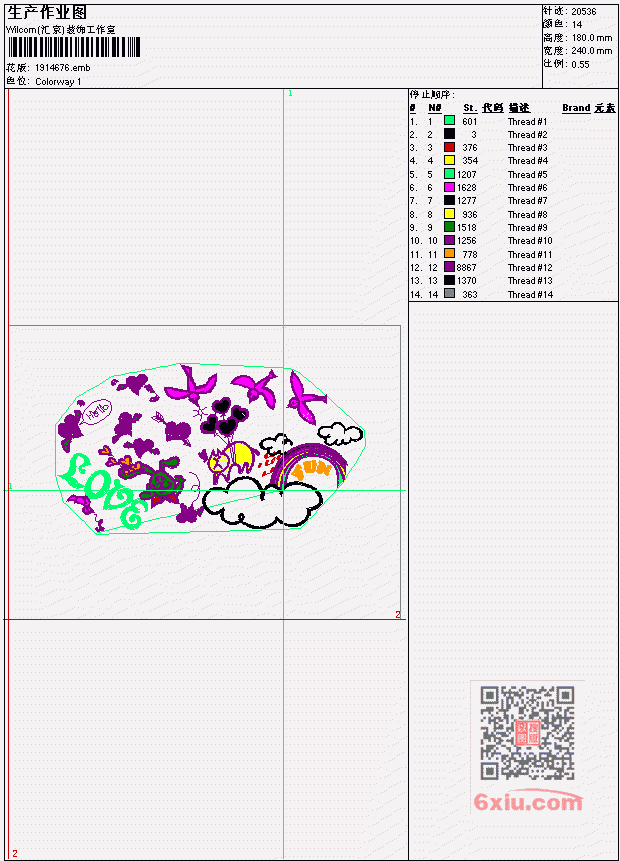Select stitch count 1370 in row 13
Screen dimensions: 620x861
tap(467, 281)
